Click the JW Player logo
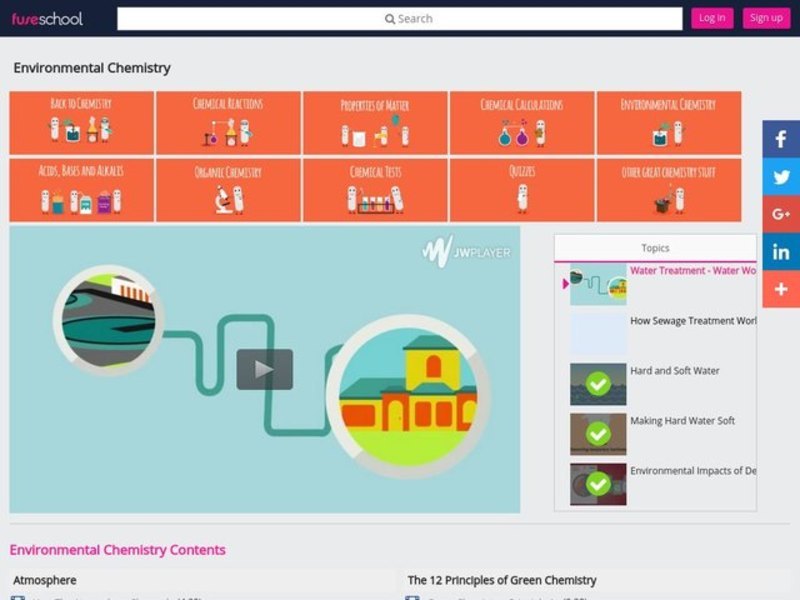The width and height of the screenshot is (800, 600). tap(466, 252)
